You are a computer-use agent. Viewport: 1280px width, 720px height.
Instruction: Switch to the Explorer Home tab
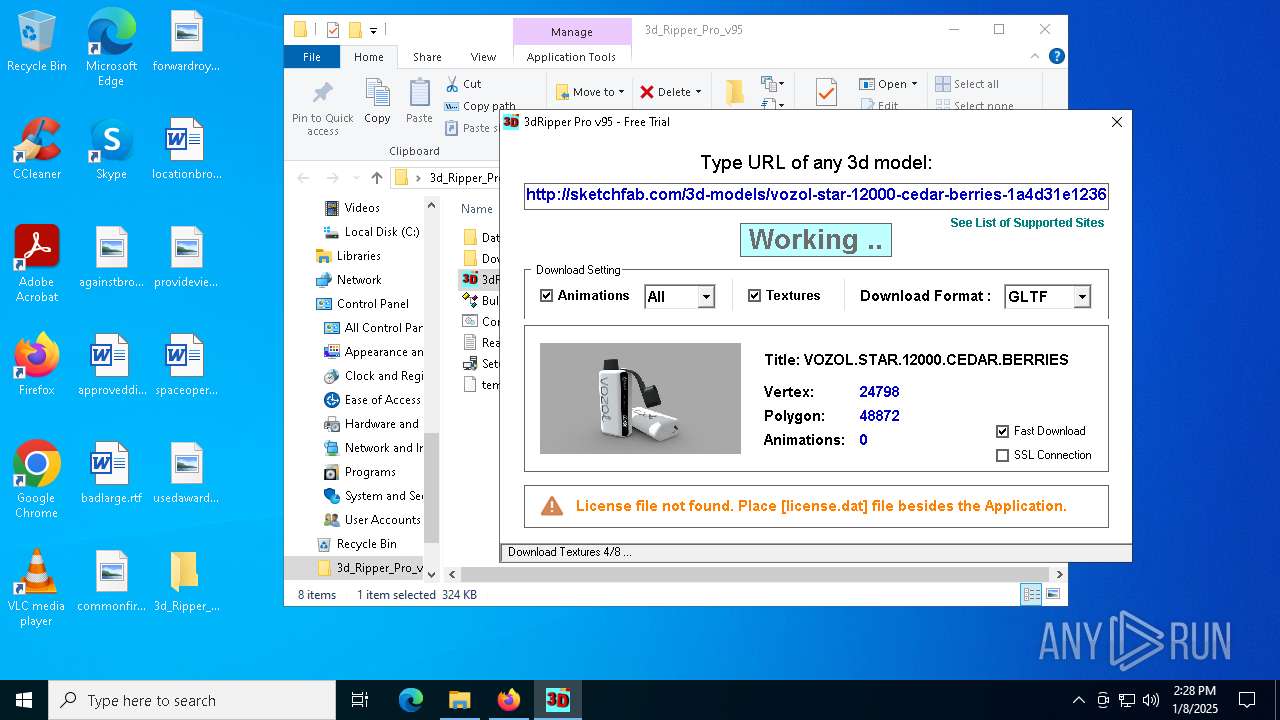[368, 57]
